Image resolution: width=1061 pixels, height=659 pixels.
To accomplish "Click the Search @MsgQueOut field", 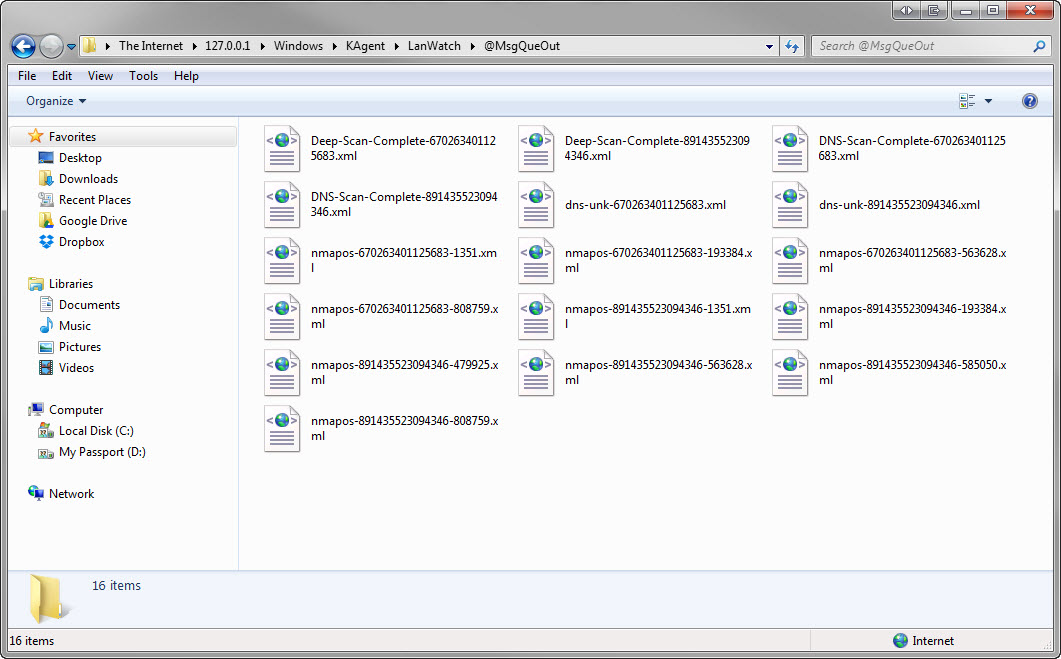I will pos(920,46).
